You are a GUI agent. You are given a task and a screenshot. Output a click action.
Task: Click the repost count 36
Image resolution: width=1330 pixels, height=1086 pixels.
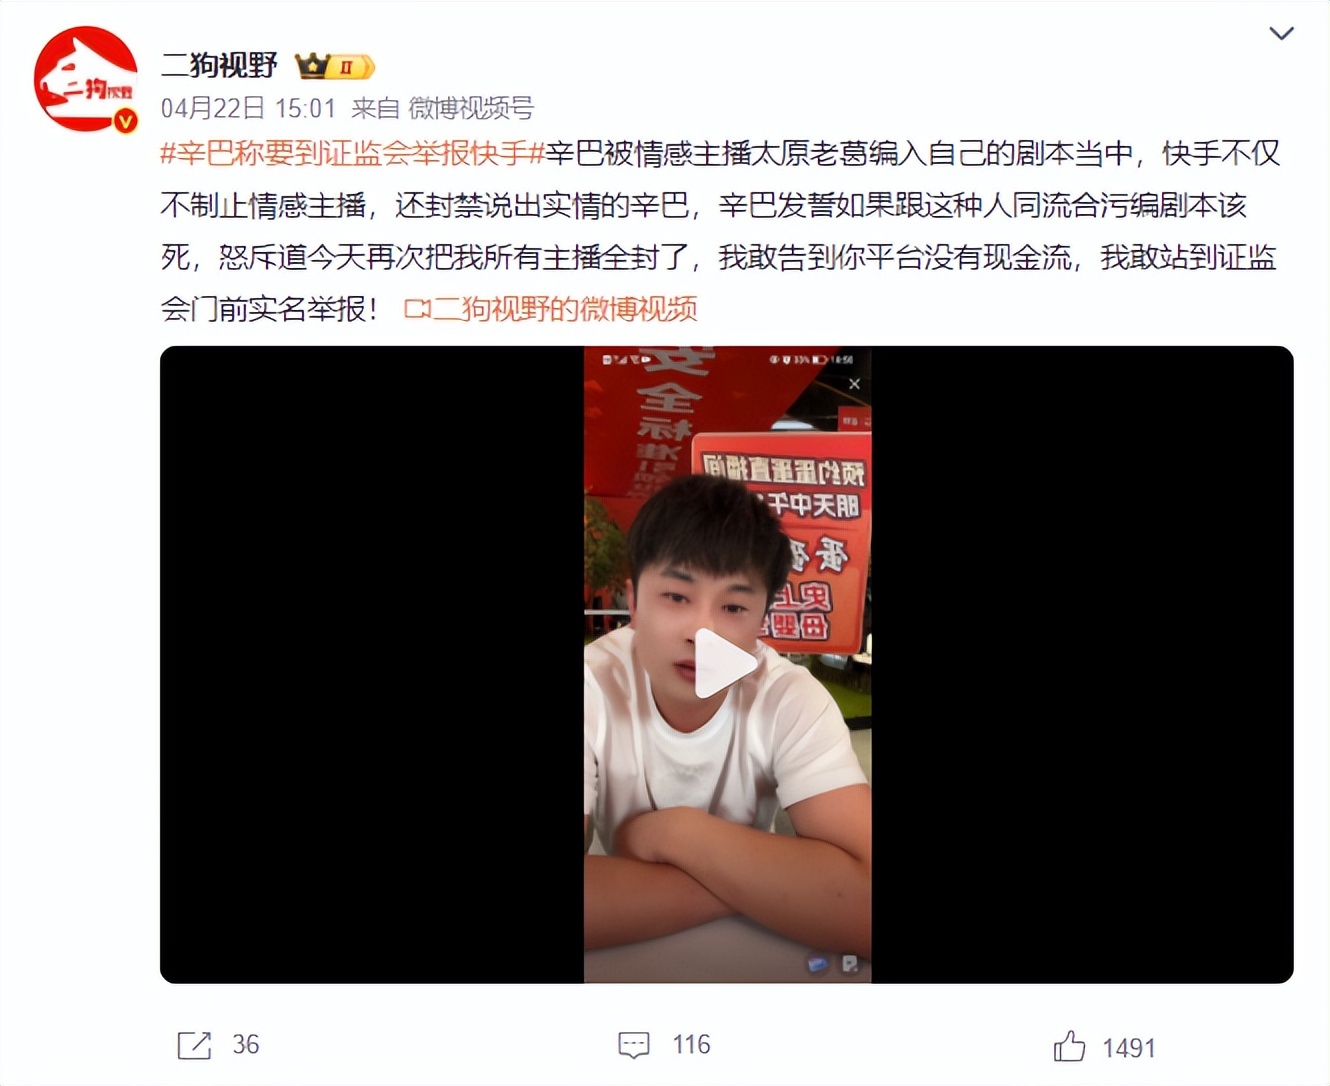(246, 1045)
